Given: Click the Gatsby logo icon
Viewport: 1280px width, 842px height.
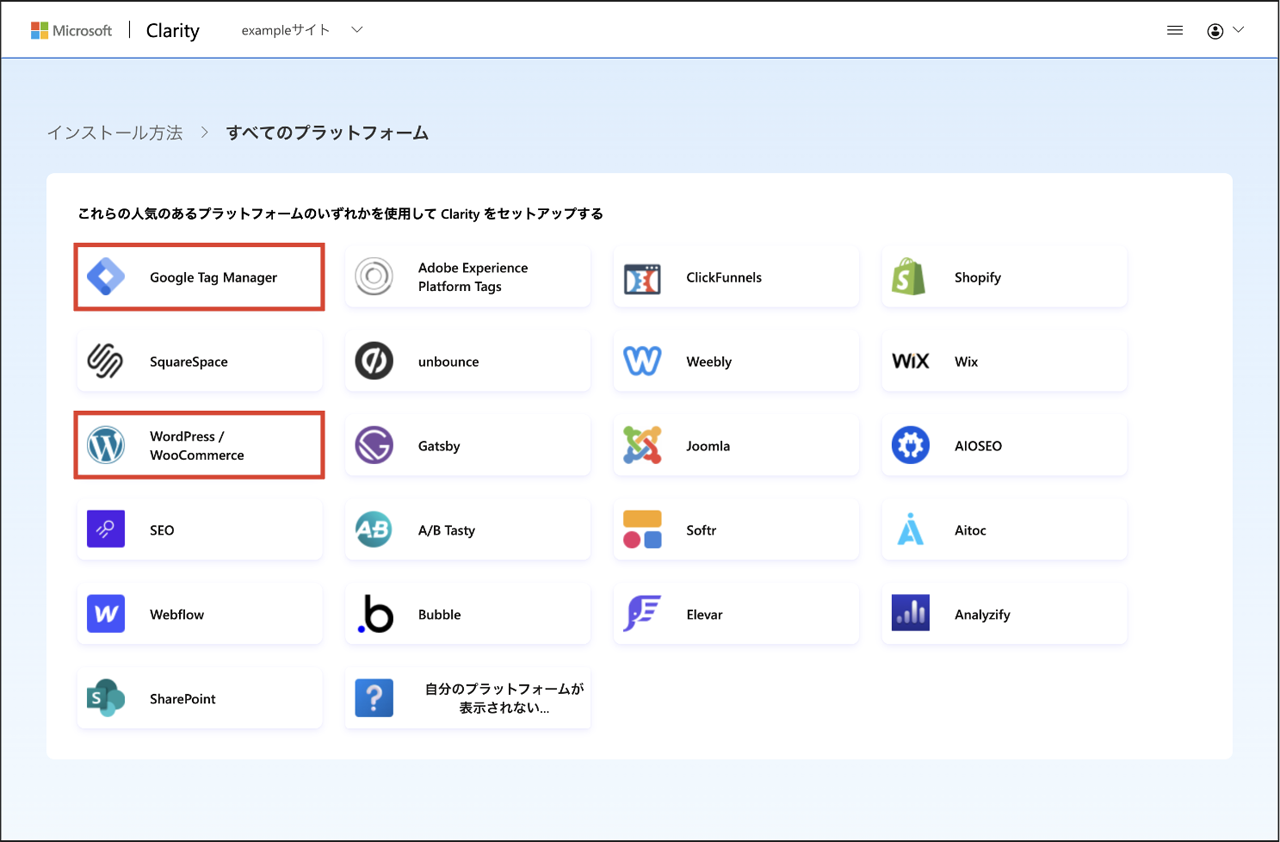Looking at the screenshot, I should 374,445.
